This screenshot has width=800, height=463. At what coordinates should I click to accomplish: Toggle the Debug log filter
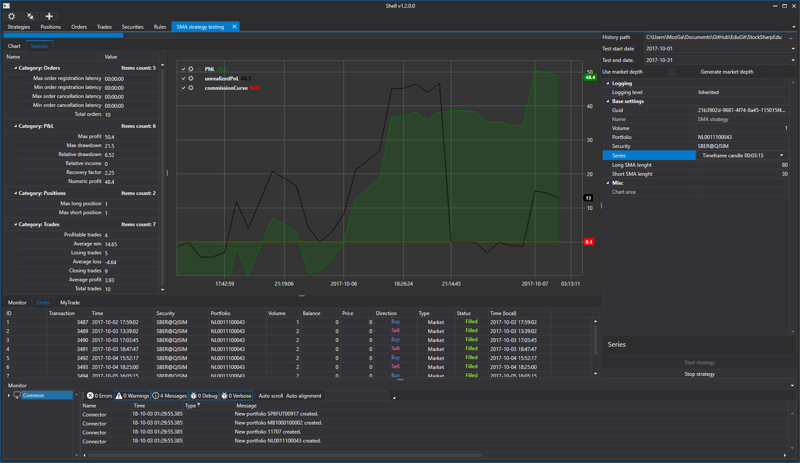click(204, 396)
